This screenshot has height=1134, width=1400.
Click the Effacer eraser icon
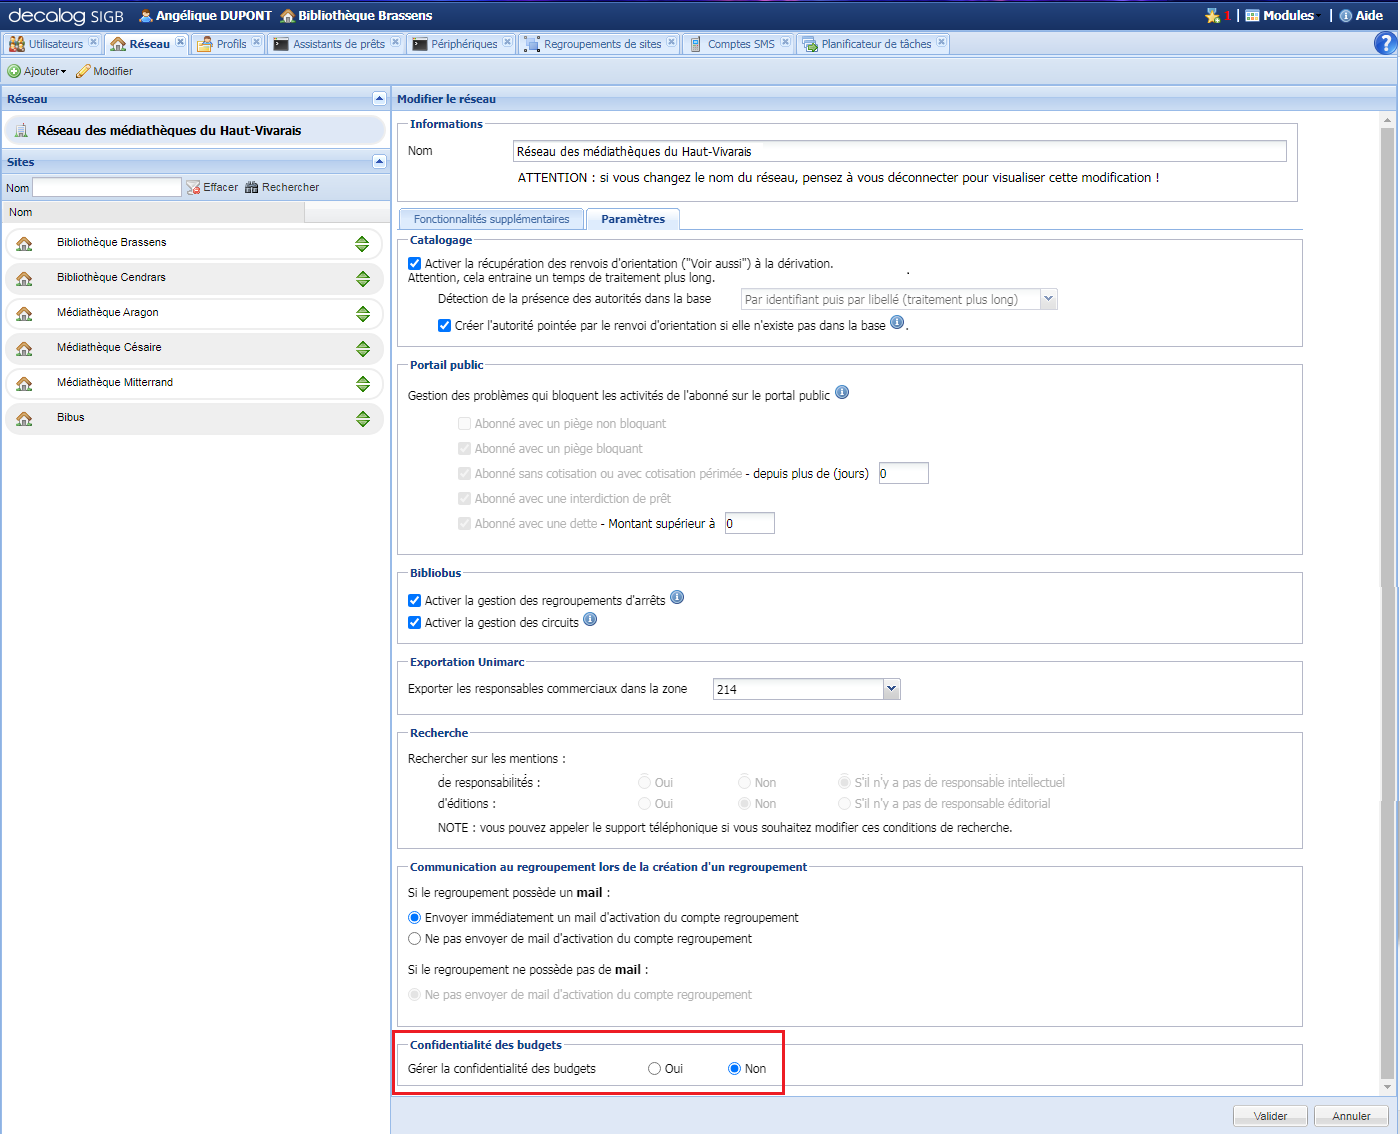(x=194, y=188)
